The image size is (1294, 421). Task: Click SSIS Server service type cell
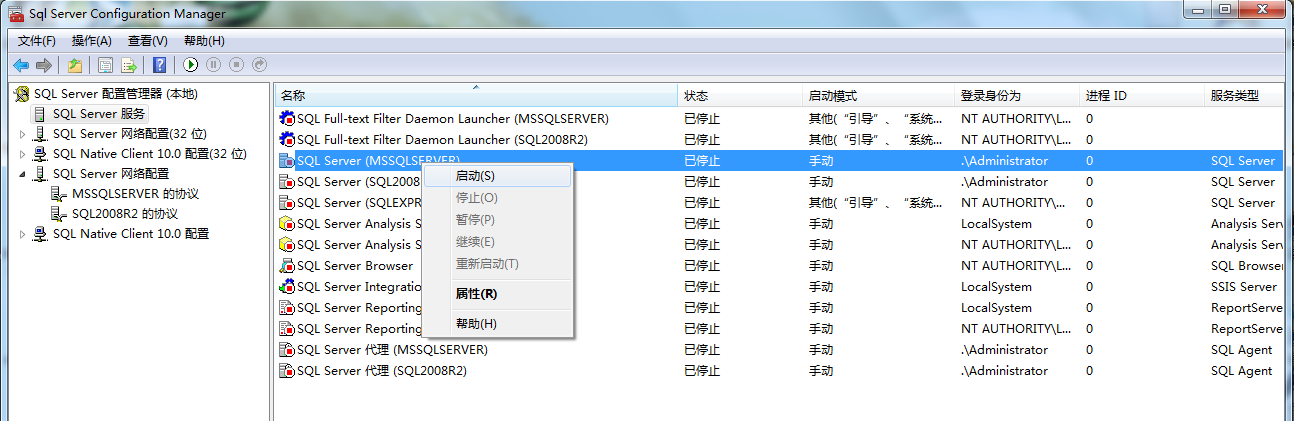pyautogui.click(x=1244, y=287)
